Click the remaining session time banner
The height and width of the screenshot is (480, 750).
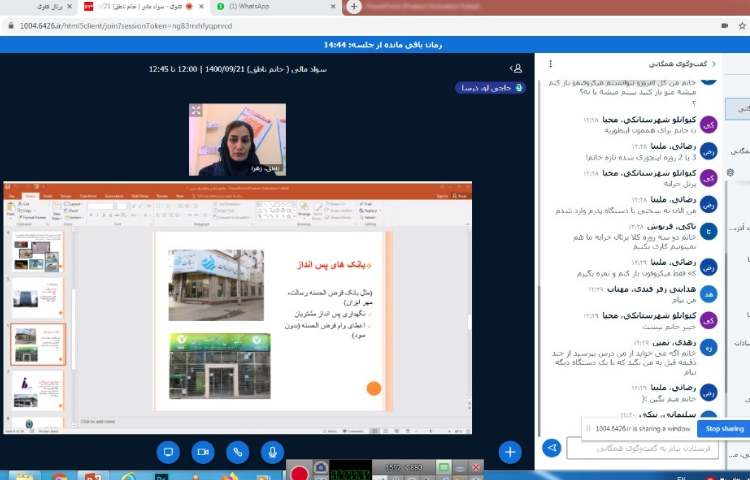(383, 45)
